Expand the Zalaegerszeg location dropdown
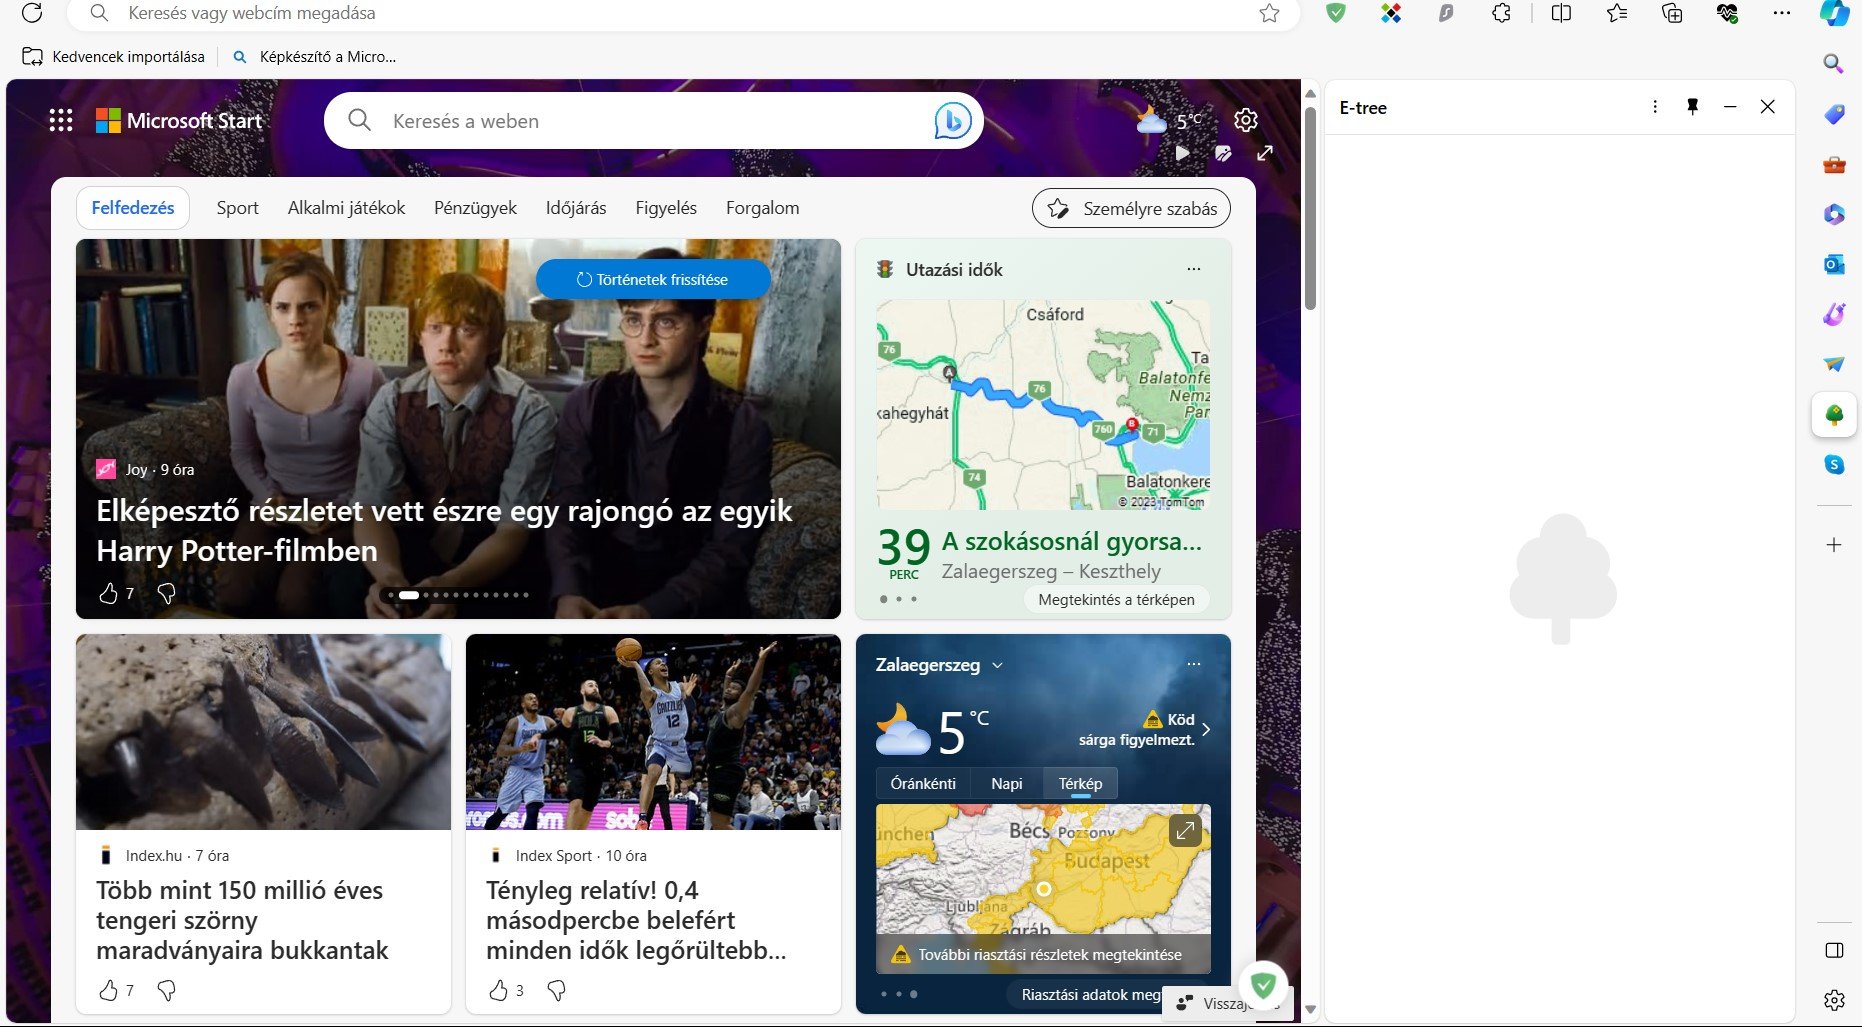Viewport: 1862px width, 1027px height. pyautogui.click(x=997, y=665)
